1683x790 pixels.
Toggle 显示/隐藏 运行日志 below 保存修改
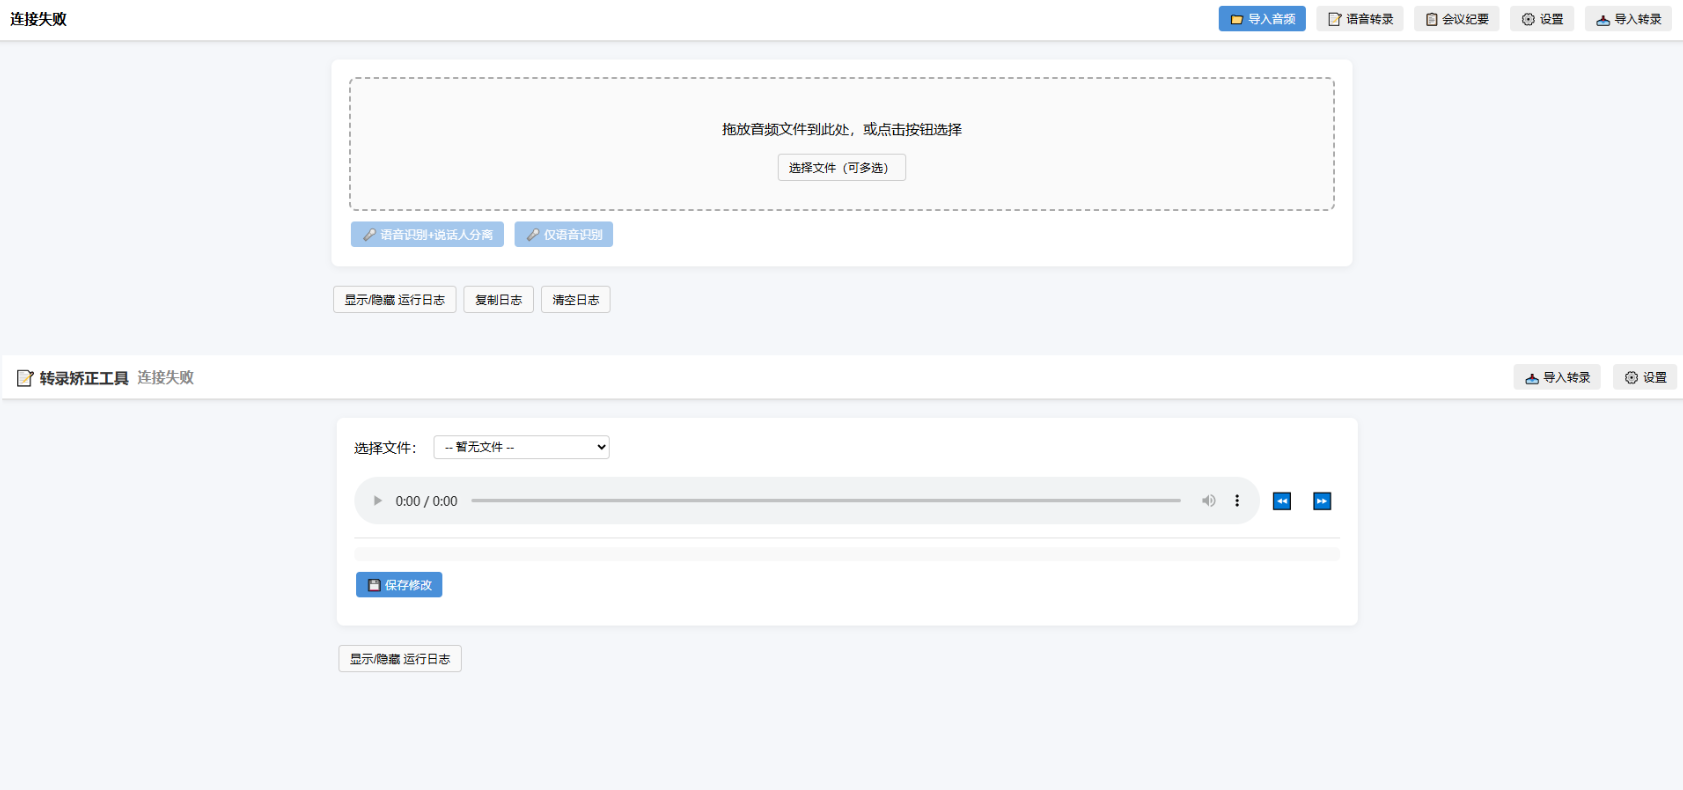pos(400,659)
